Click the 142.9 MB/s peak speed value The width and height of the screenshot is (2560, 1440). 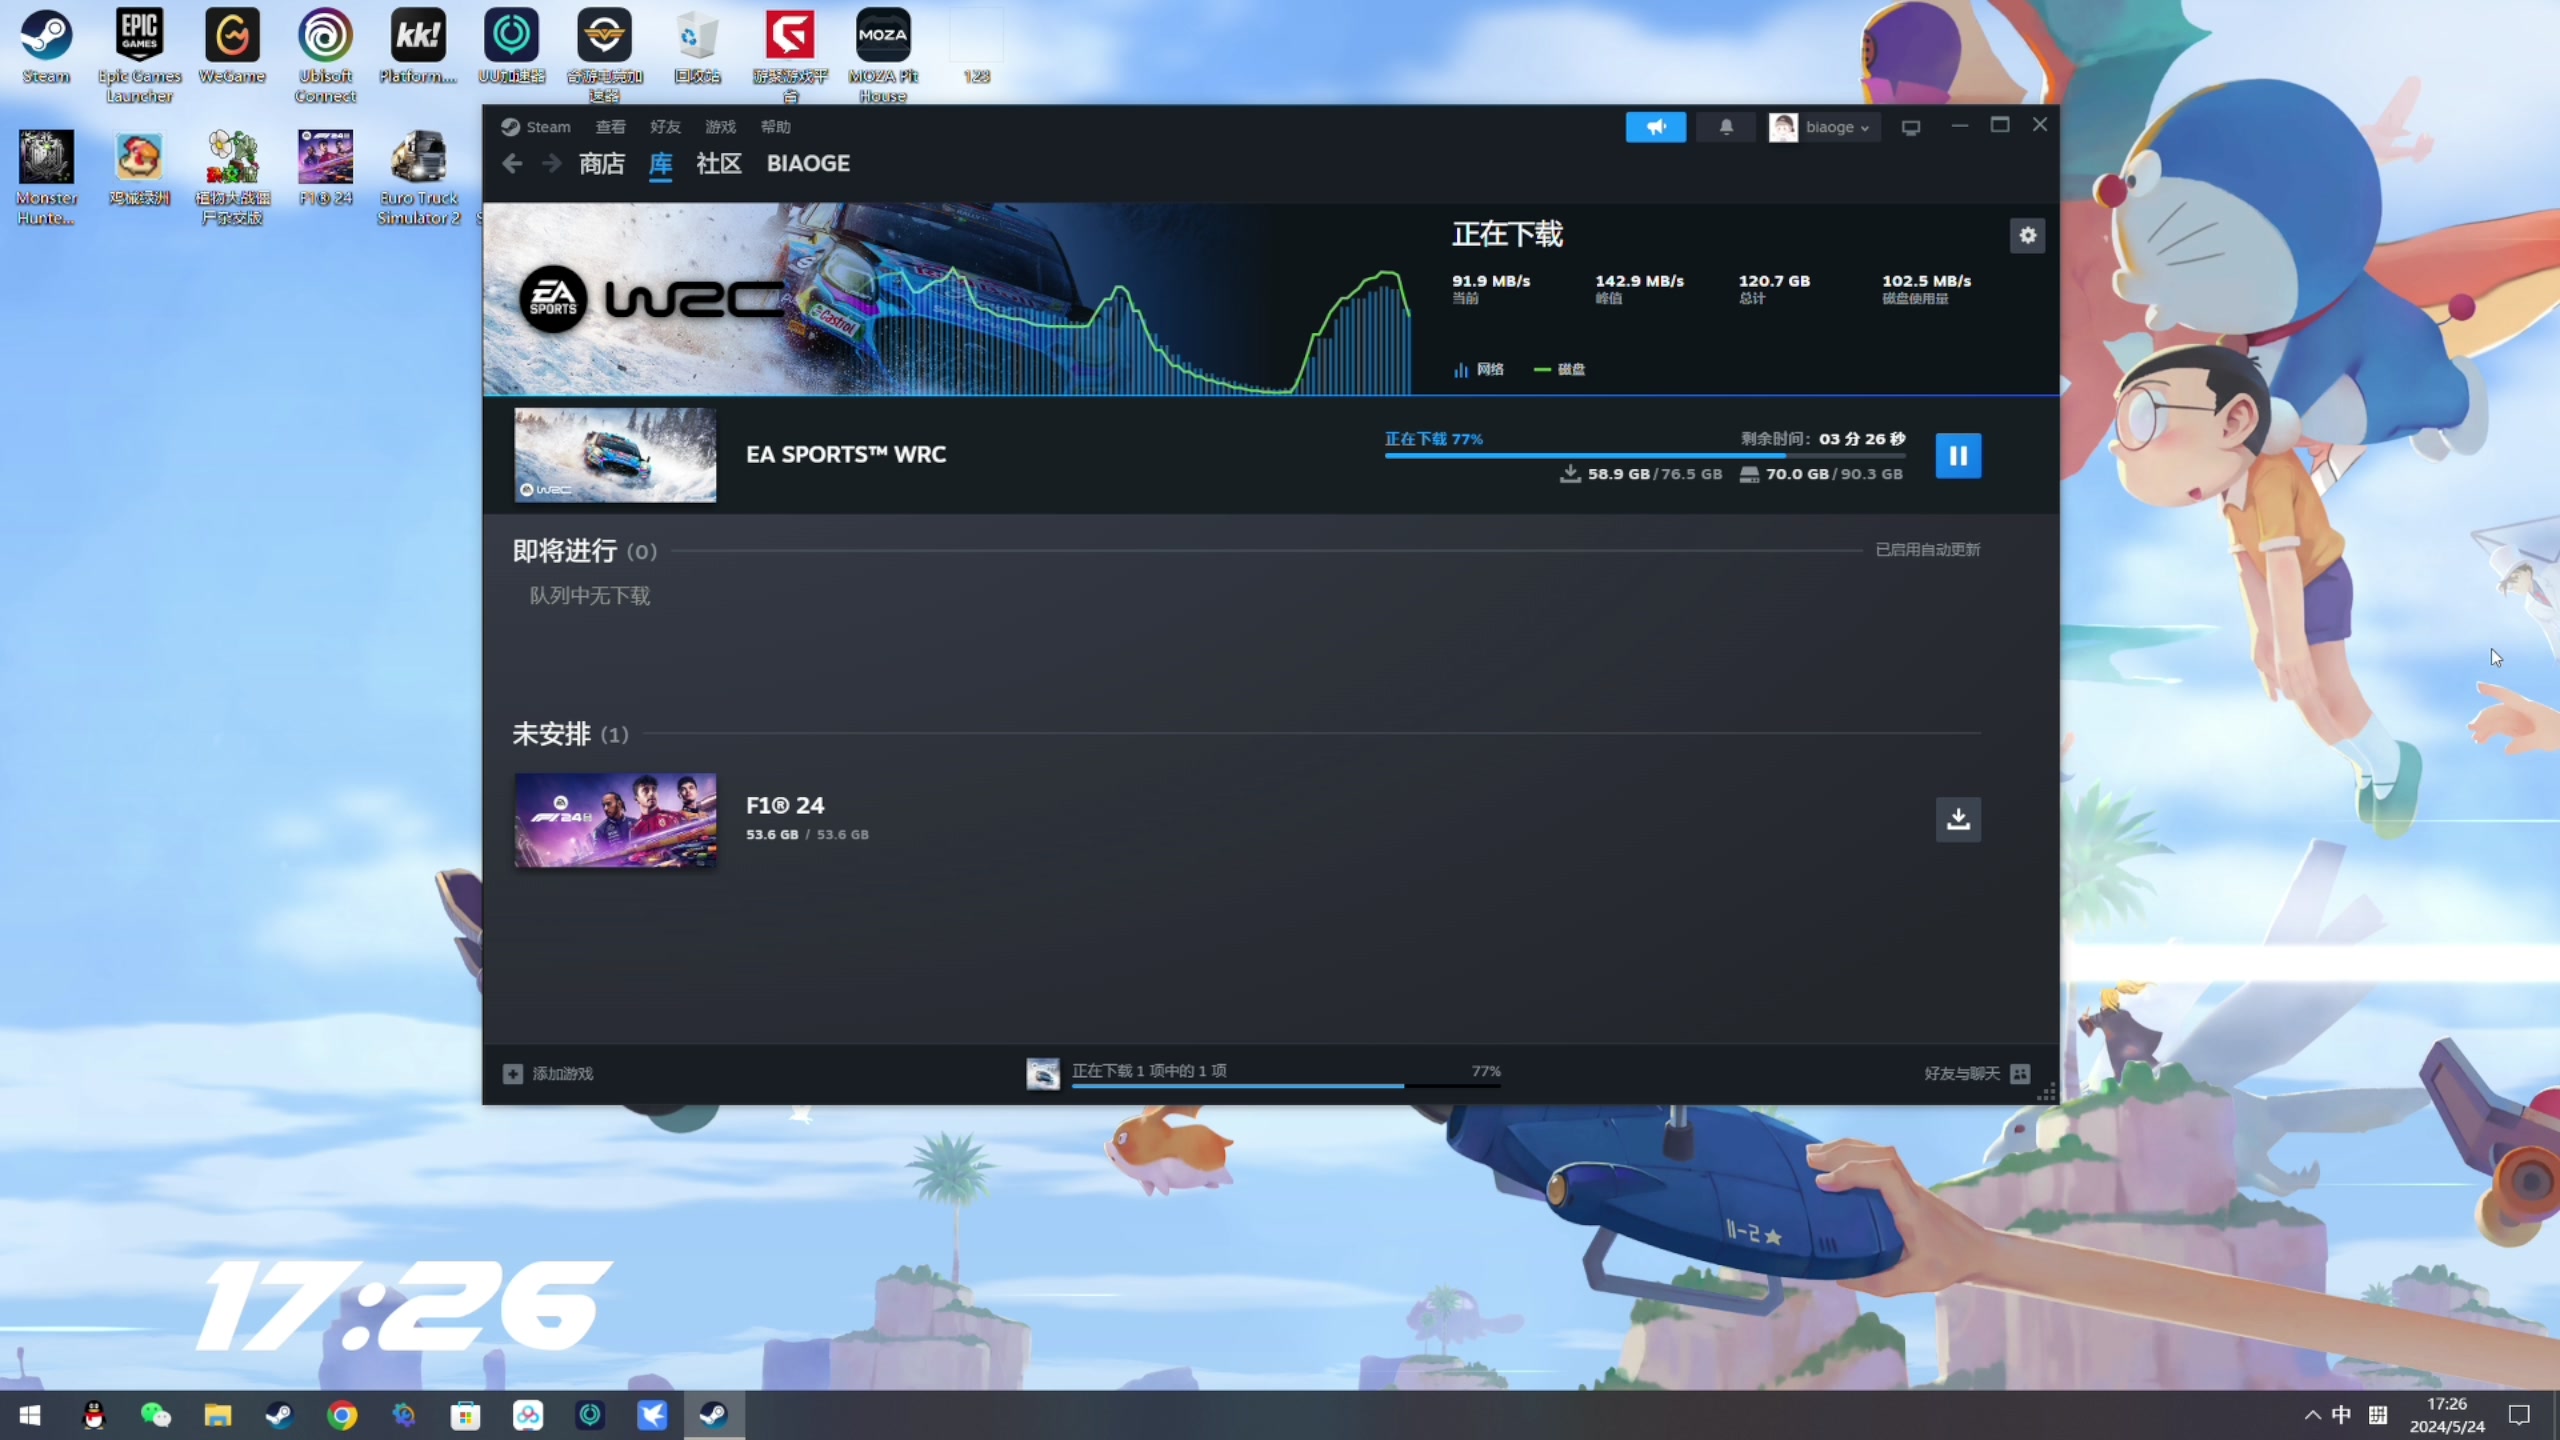click(x=1639, y=281)
